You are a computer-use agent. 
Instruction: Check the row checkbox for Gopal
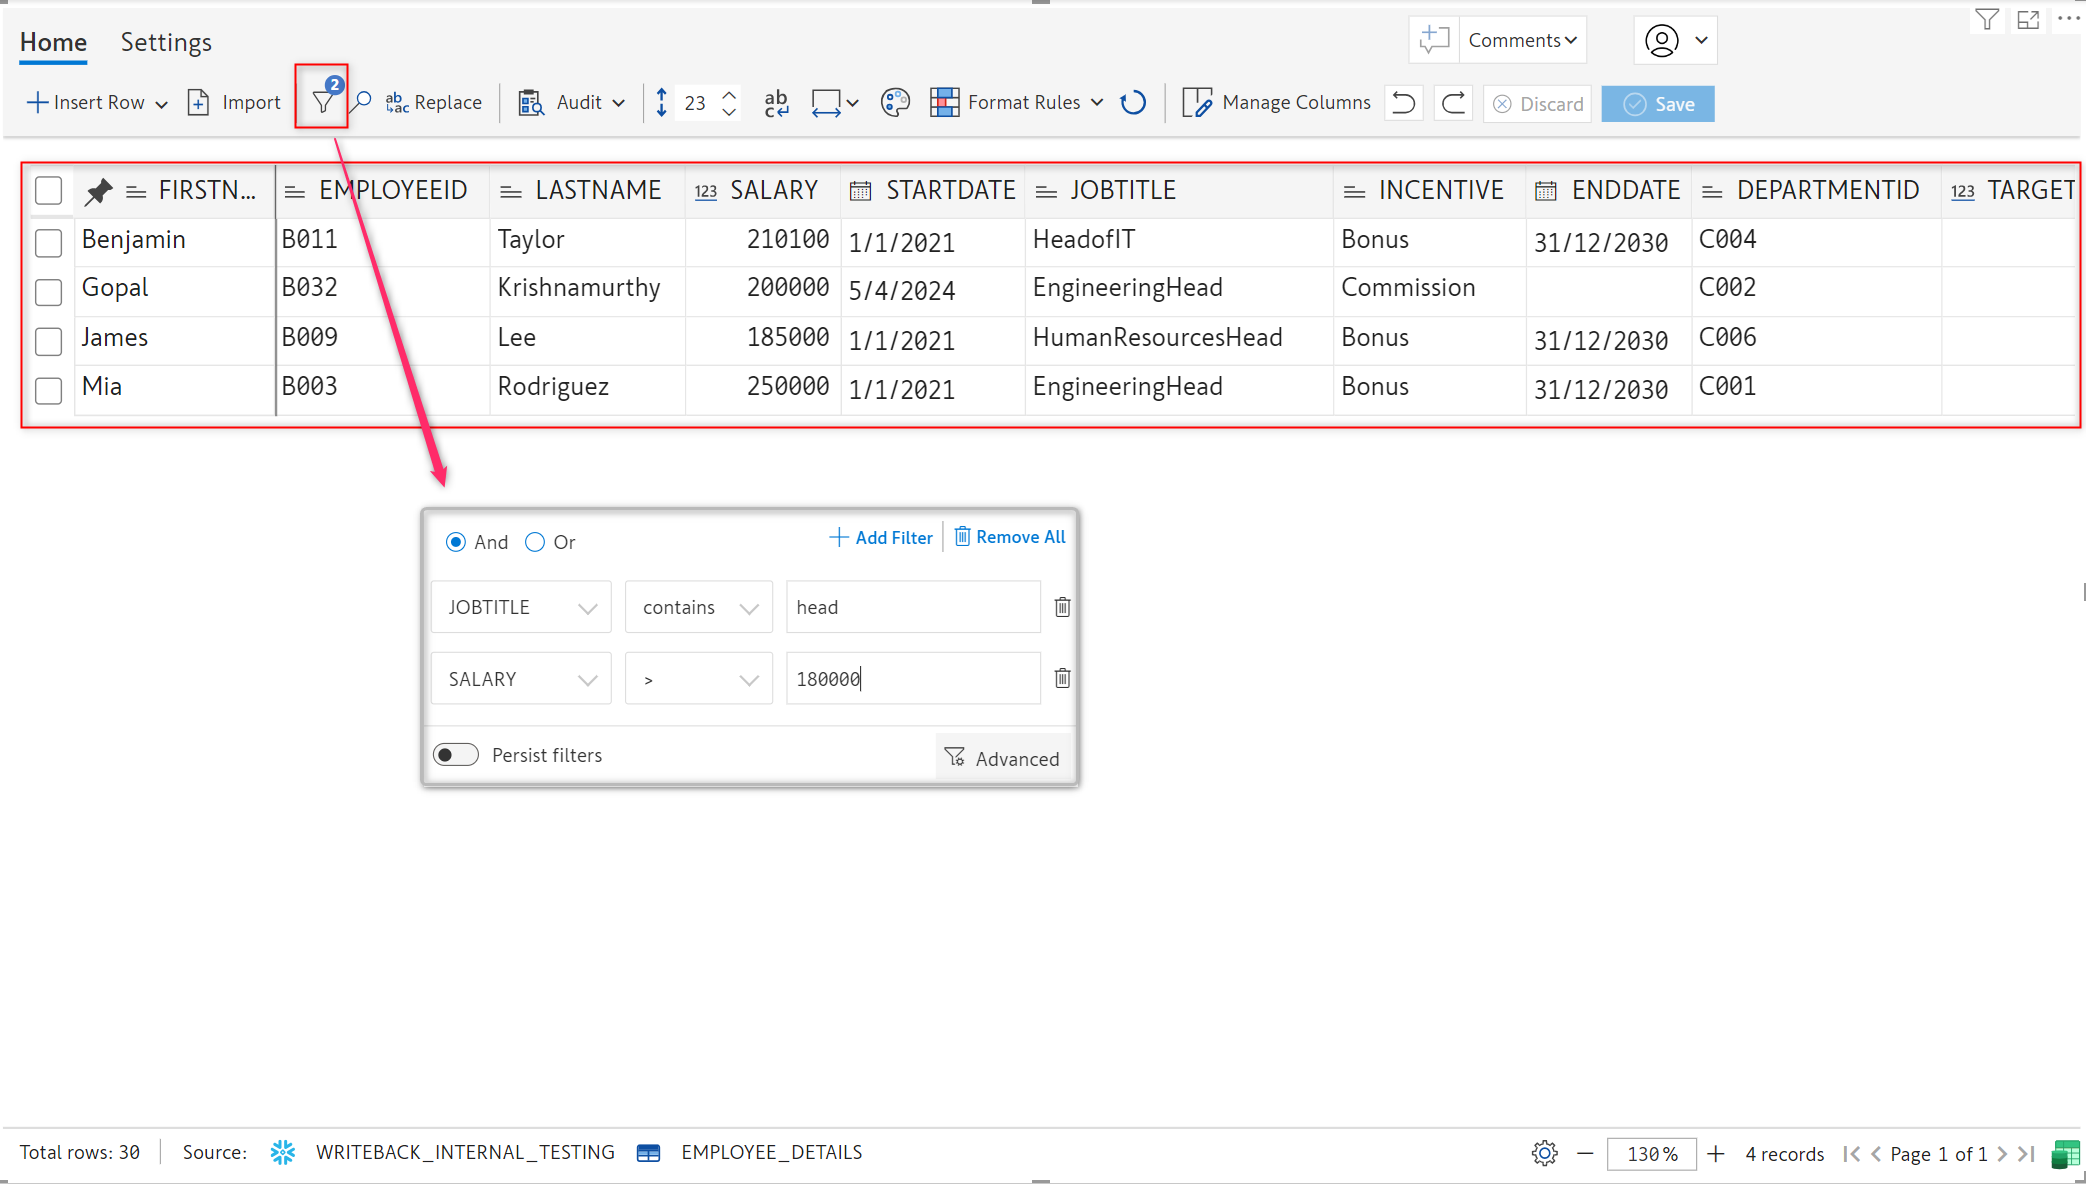pyautogui.click(x=48, y=291)
